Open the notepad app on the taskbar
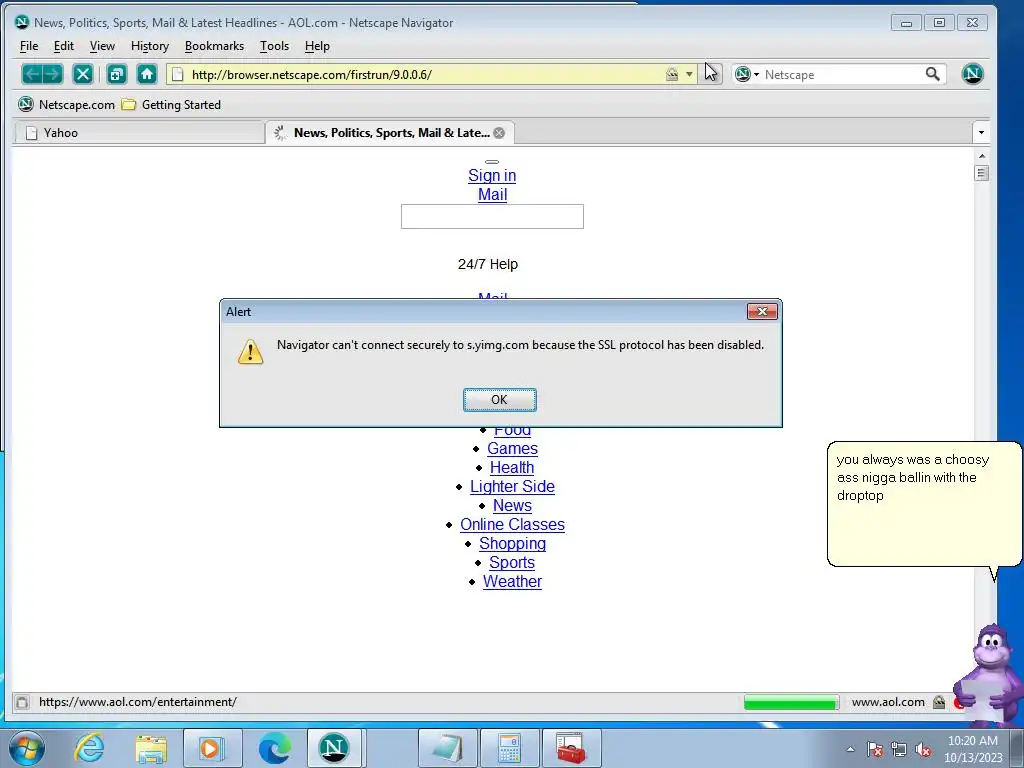Viewport: 1024px width, 768px height. (447, 748)
